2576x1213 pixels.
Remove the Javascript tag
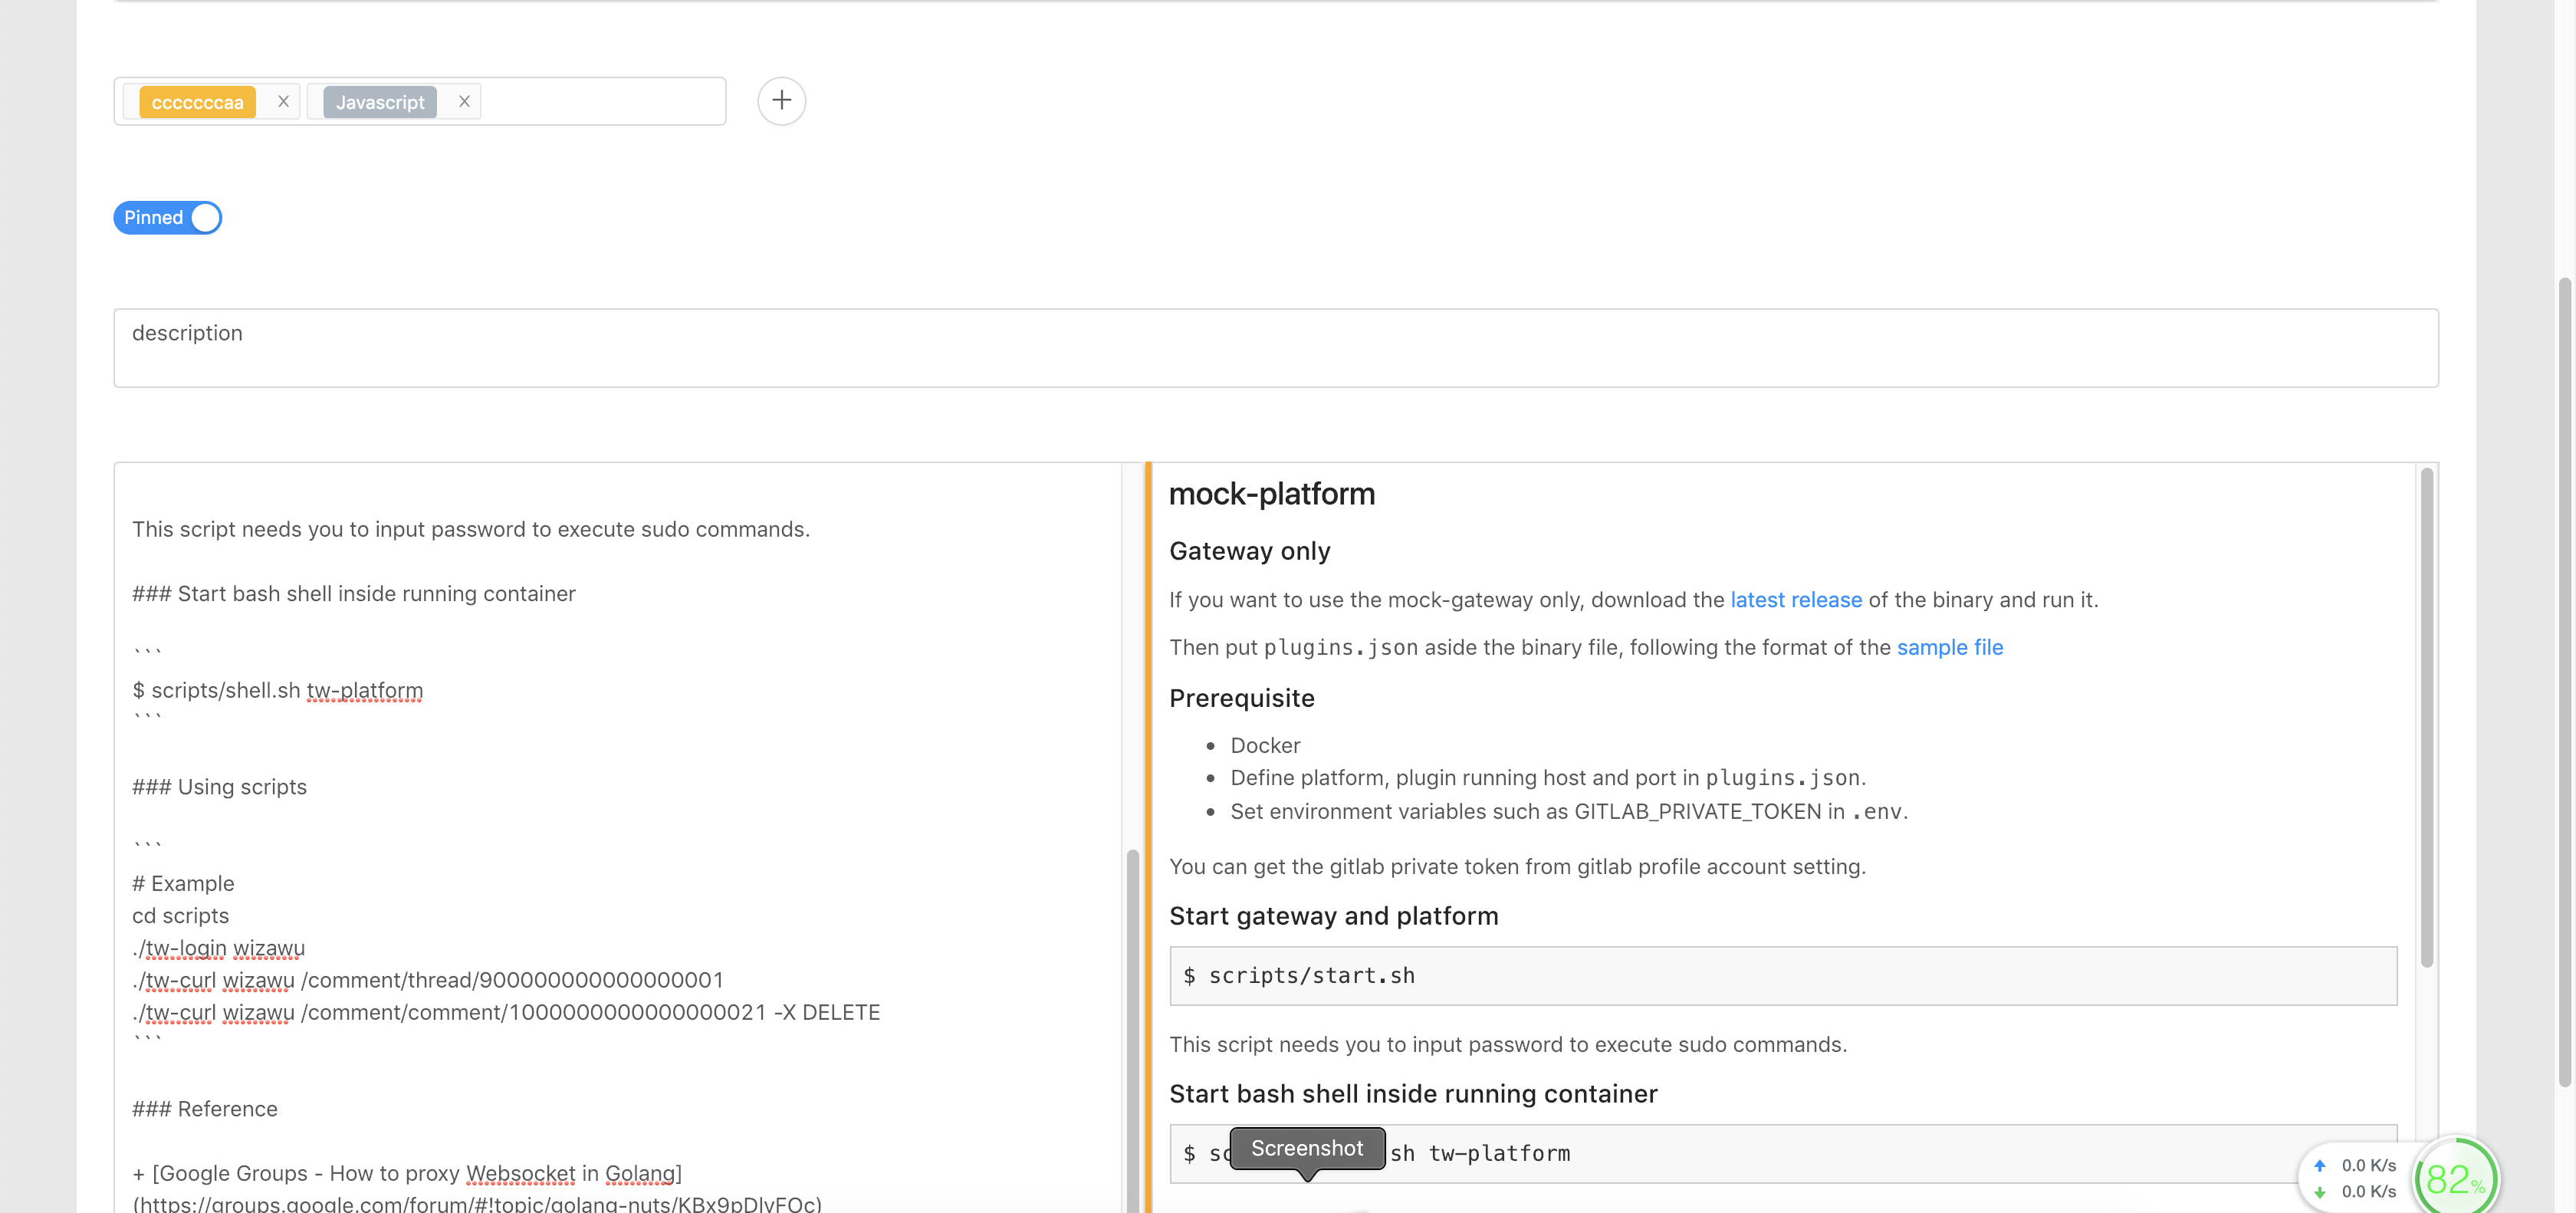coord(464,101)
